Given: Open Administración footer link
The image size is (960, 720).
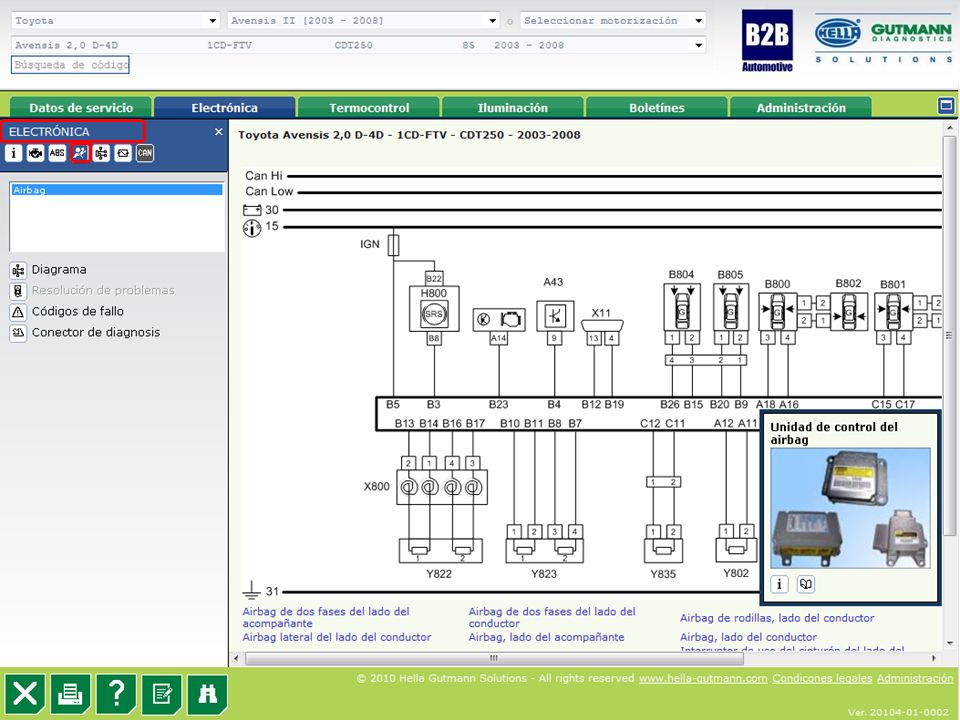Looking at the screenshot, I should click(915, 678).
